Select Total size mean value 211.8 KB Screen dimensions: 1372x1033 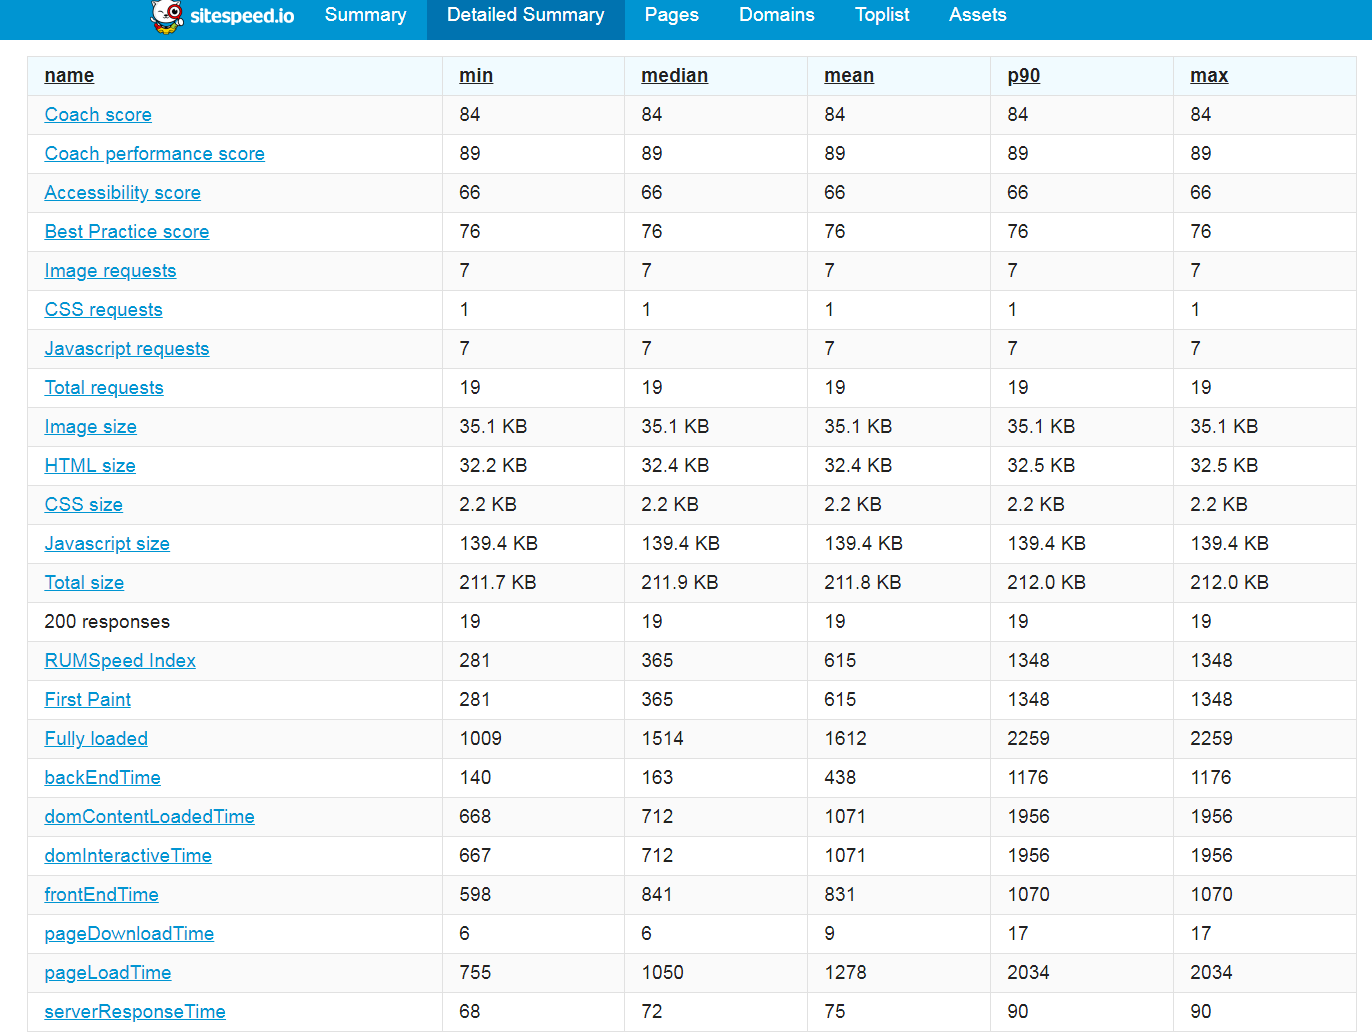pyautogui.click(x=863, y=583)
